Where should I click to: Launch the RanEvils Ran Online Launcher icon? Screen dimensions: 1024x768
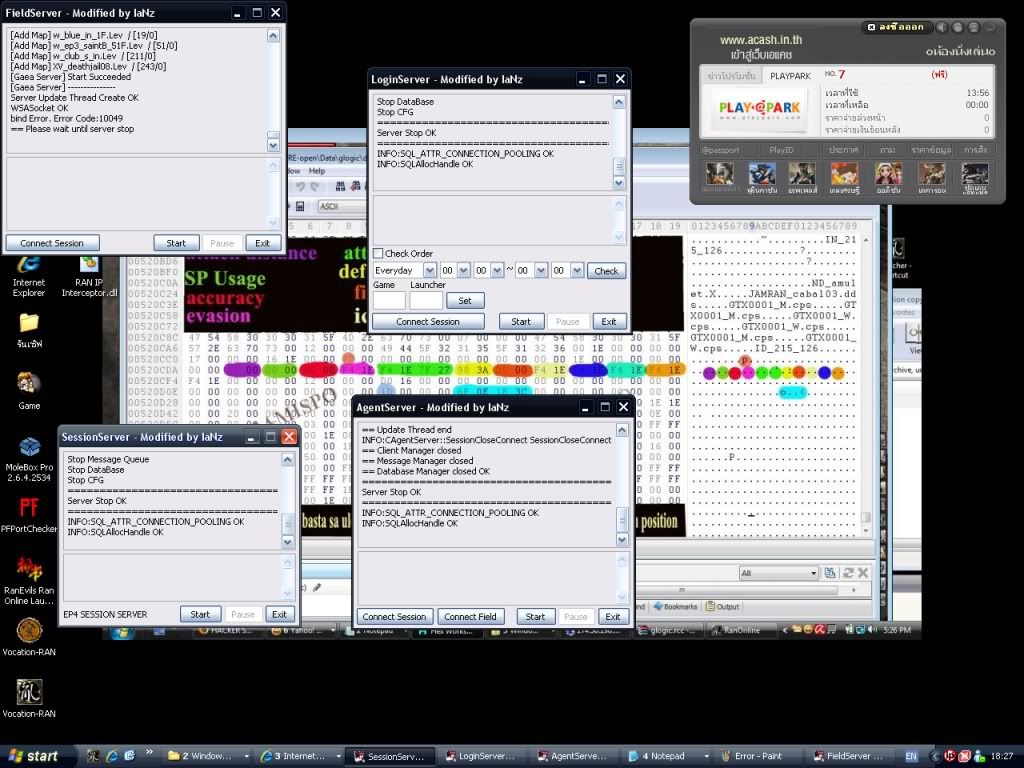[x=29, y=569]
